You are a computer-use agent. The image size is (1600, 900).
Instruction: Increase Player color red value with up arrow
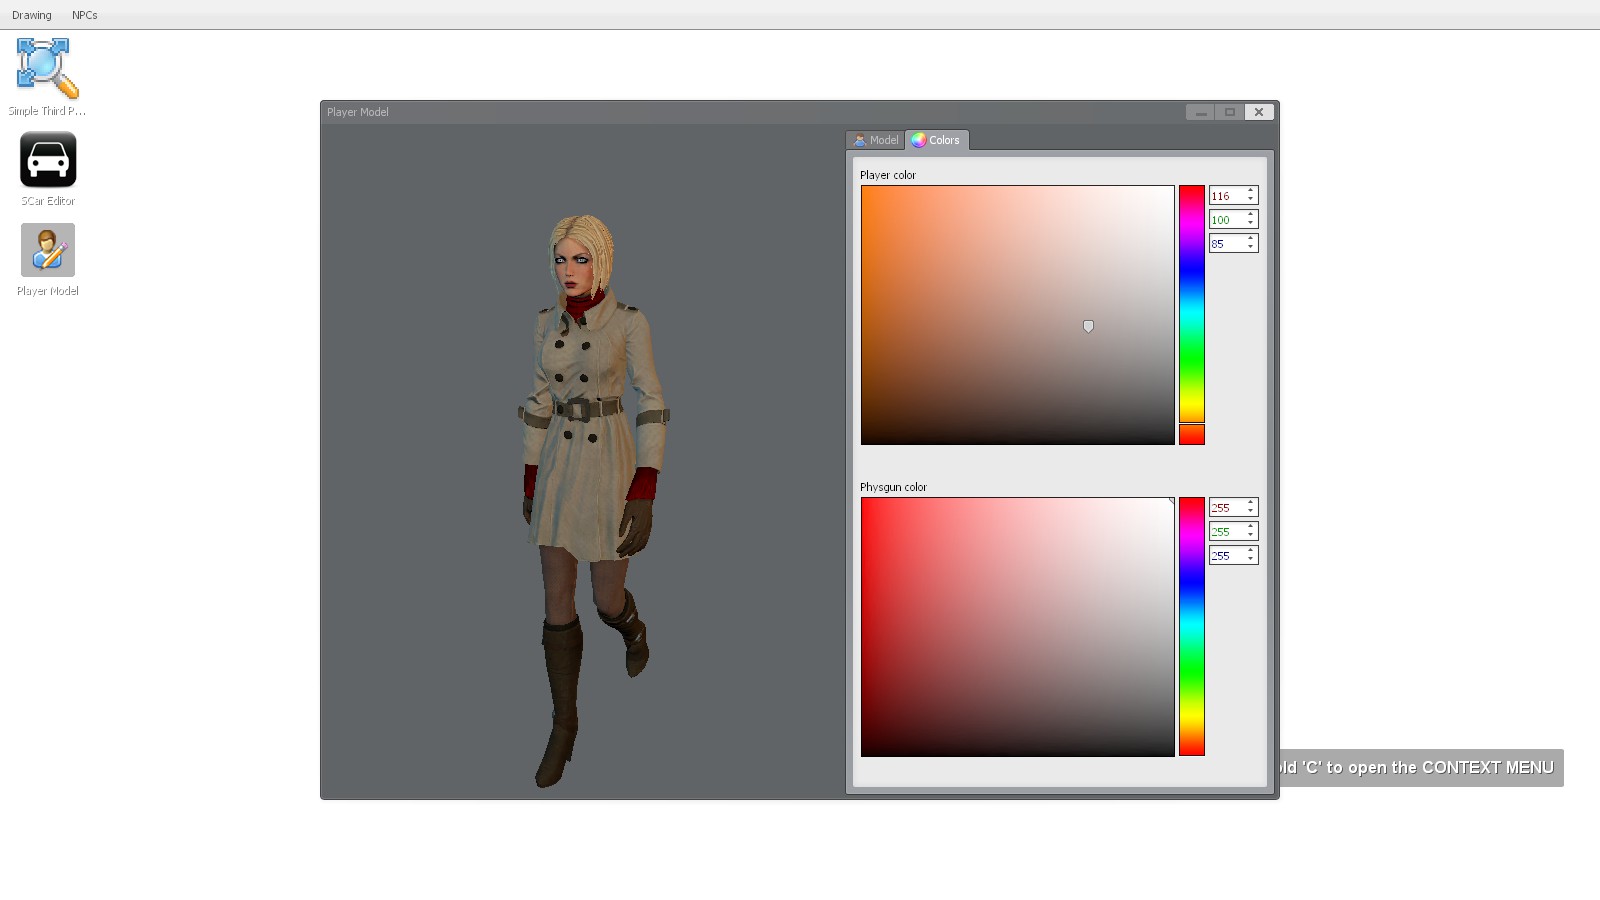point(1250,191)
